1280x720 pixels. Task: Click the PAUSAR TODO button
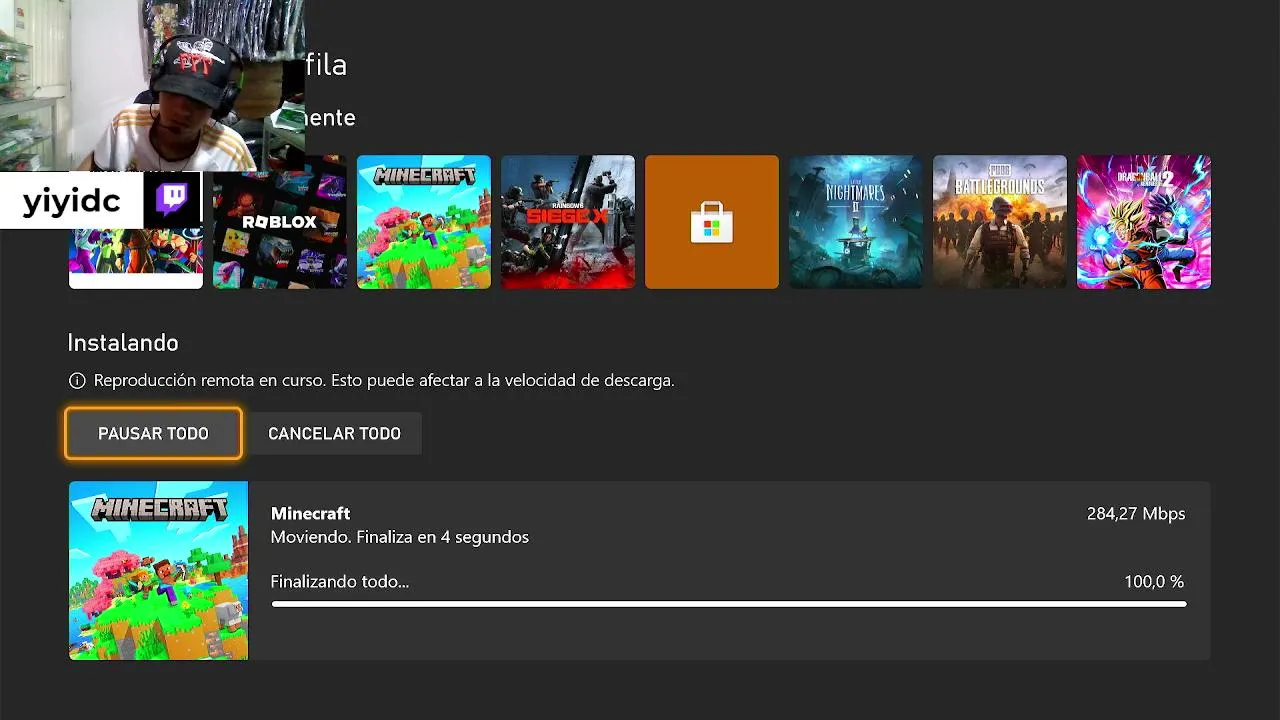[153, 433]
